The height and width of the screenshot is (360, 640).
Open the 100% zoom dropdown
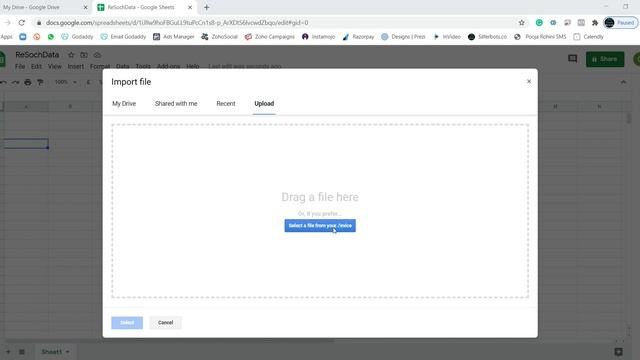click(65, 82)
